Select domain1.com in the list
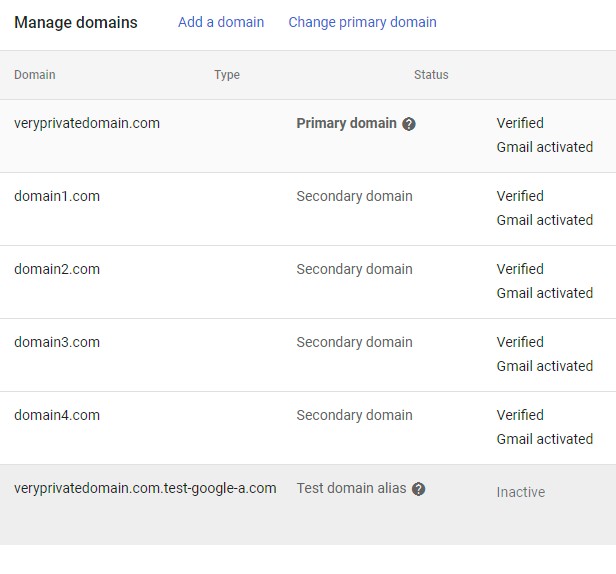 tap(57, 196)
